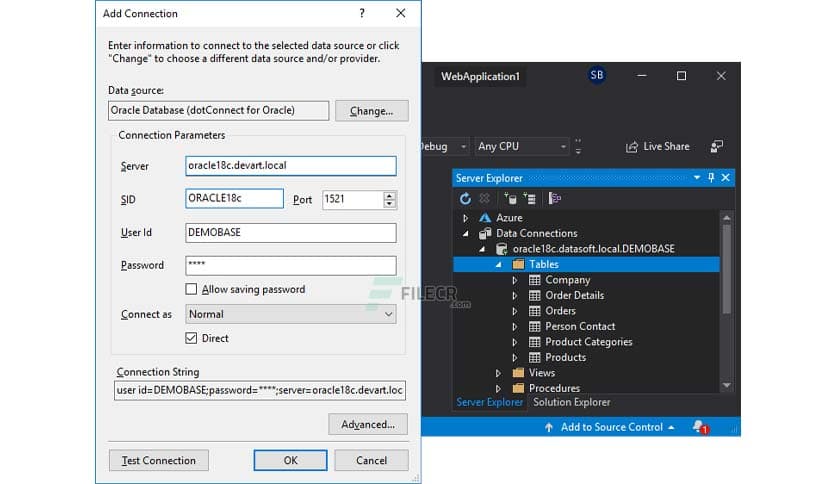Click the Server input field
Image resolution: width=836 pixels, height=484 pixels.
click(x=291, y=166)
